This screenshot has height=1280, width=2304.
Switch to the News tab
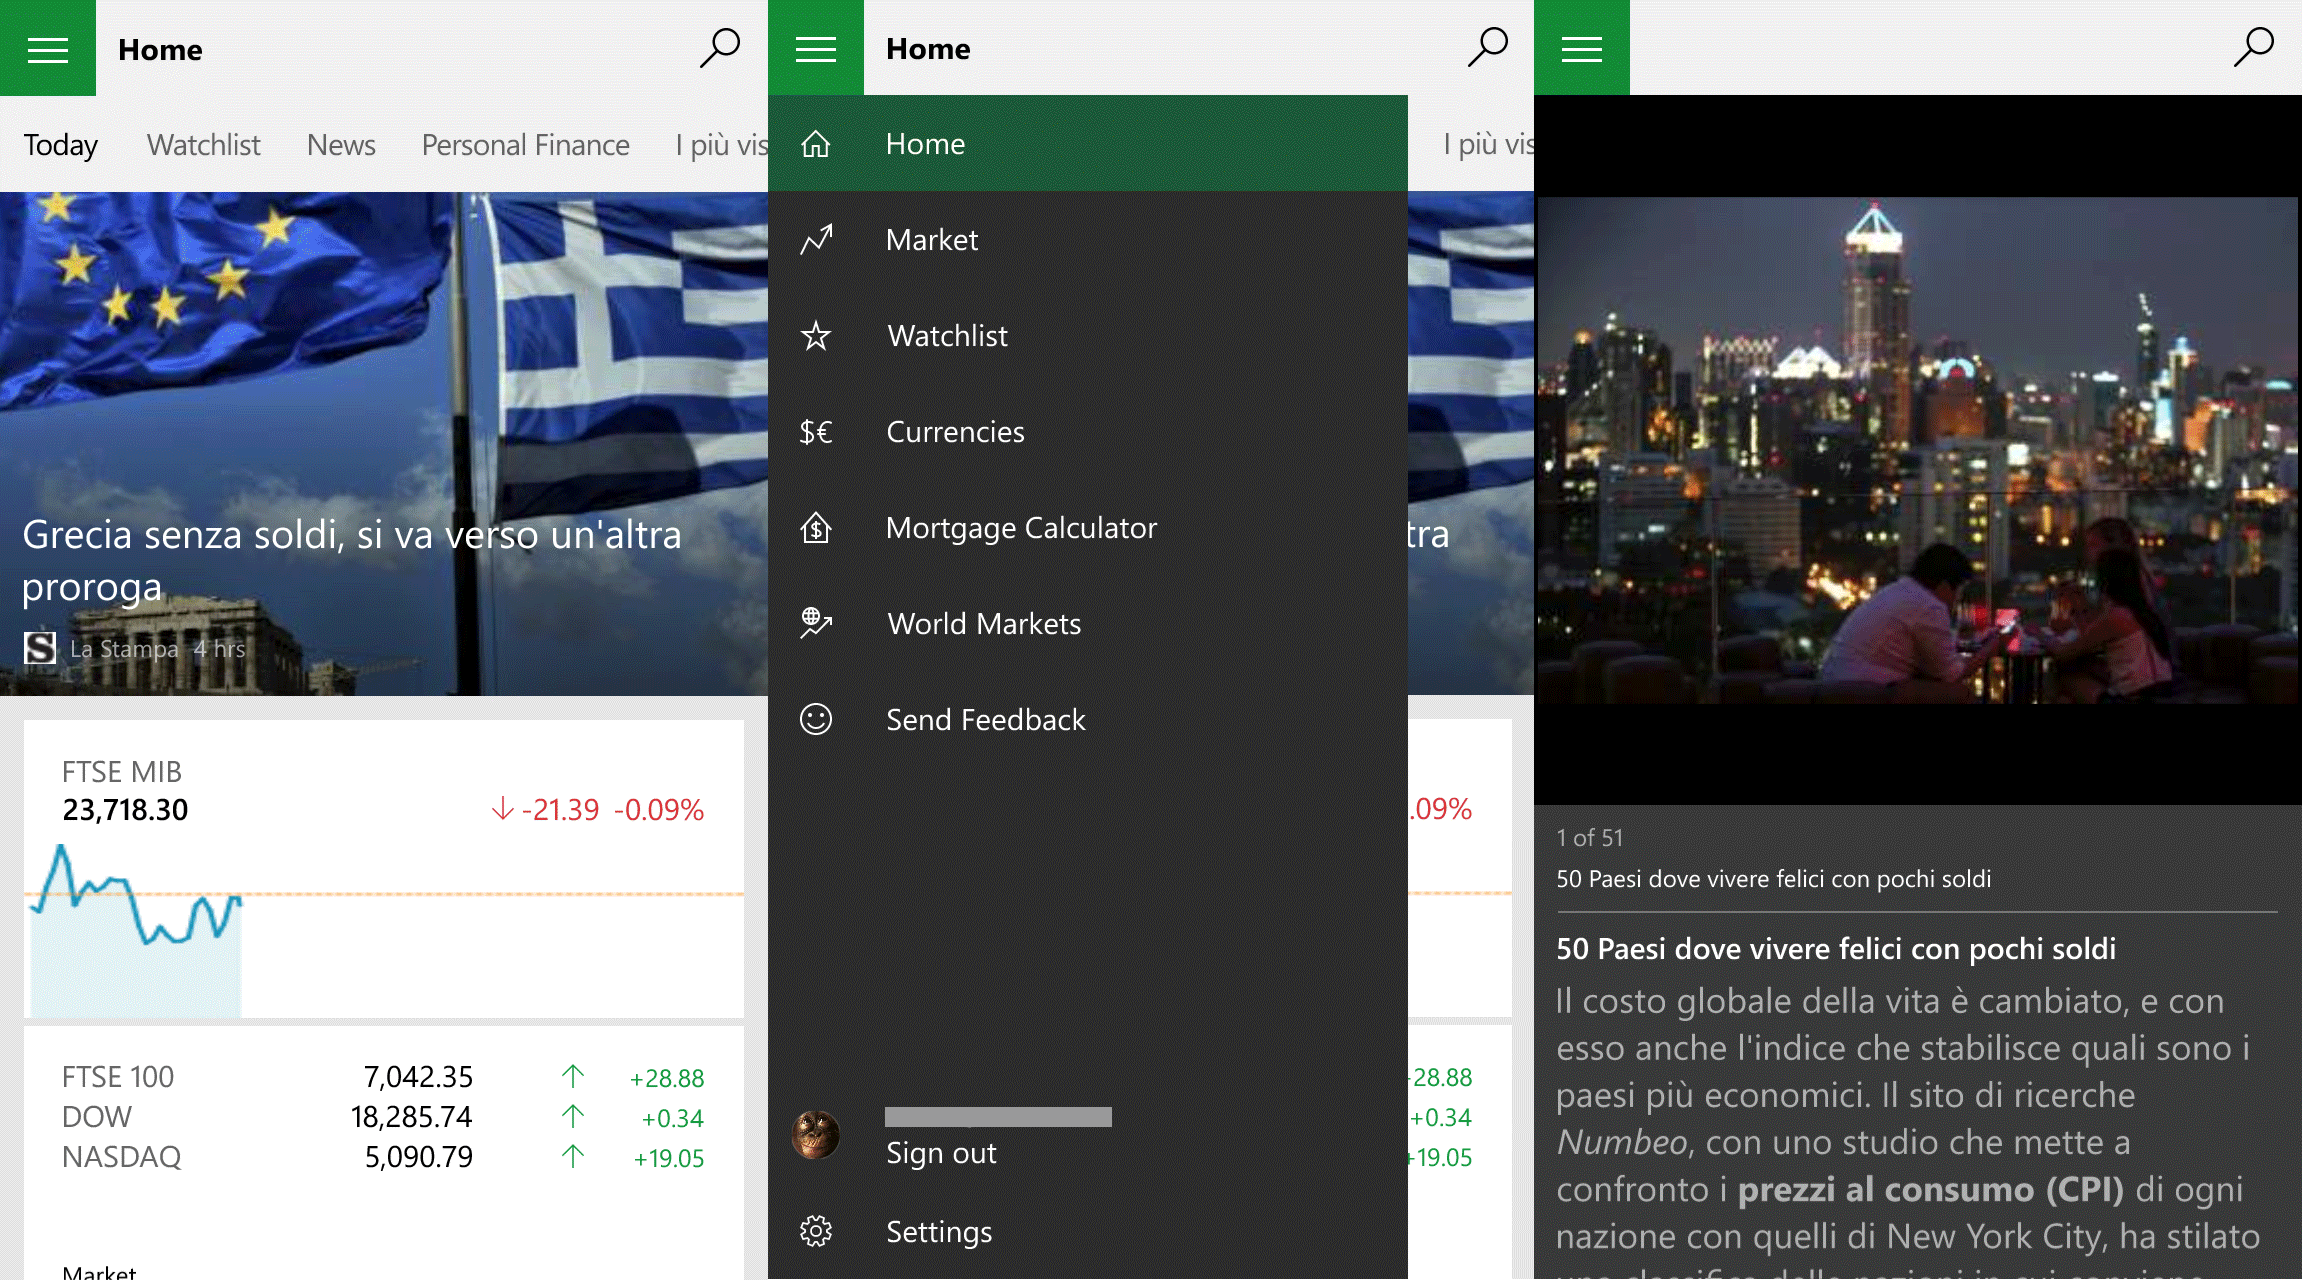coord(340,142)
